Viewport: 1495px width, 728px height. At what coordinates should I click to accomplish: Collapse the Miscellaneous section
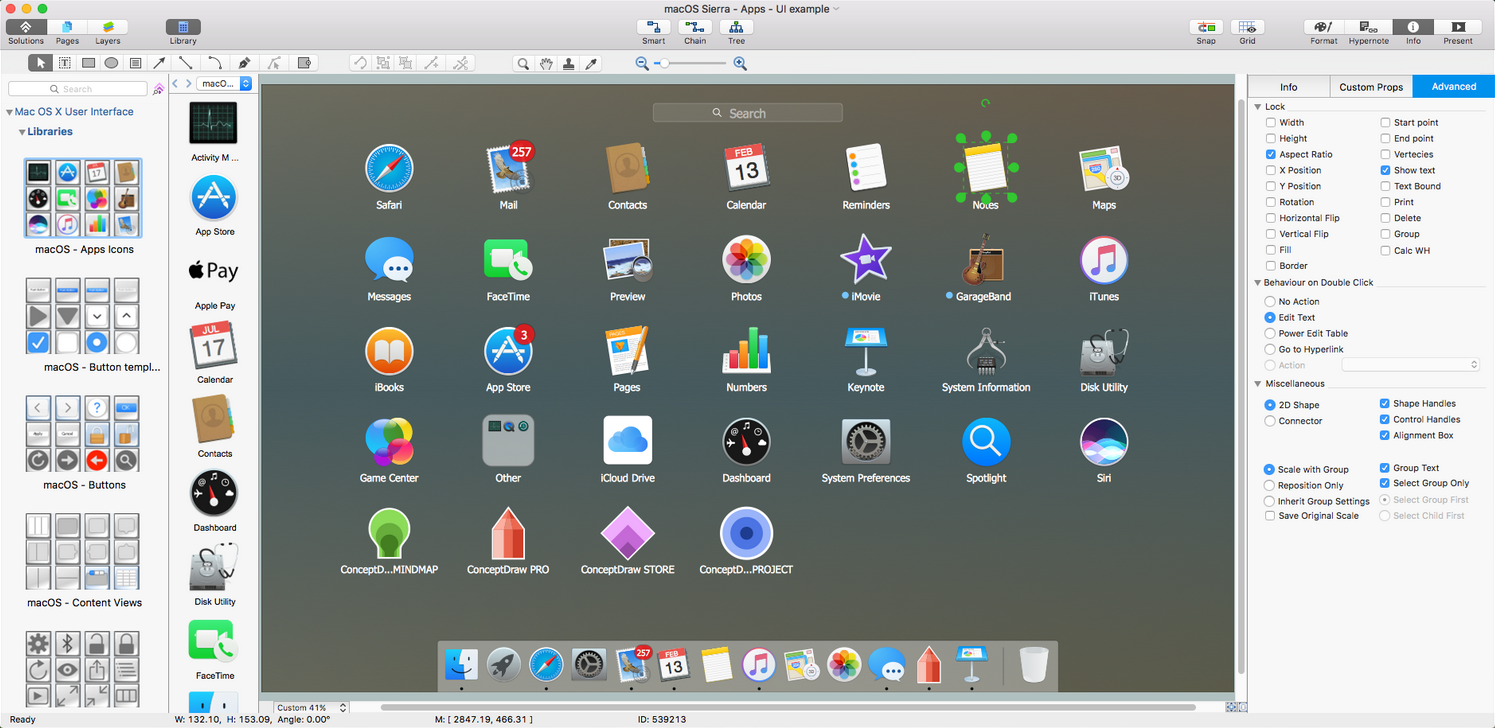click(1258, 383)
